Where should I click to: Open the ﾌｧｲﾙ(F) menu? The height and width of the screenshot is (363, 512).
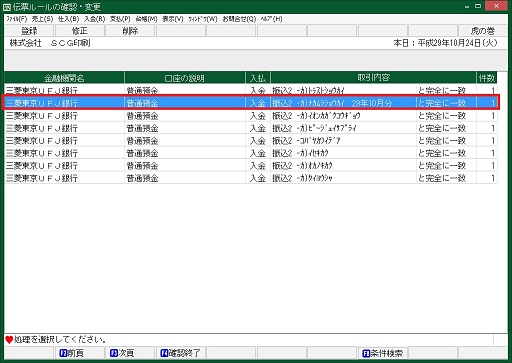[17, 19]
